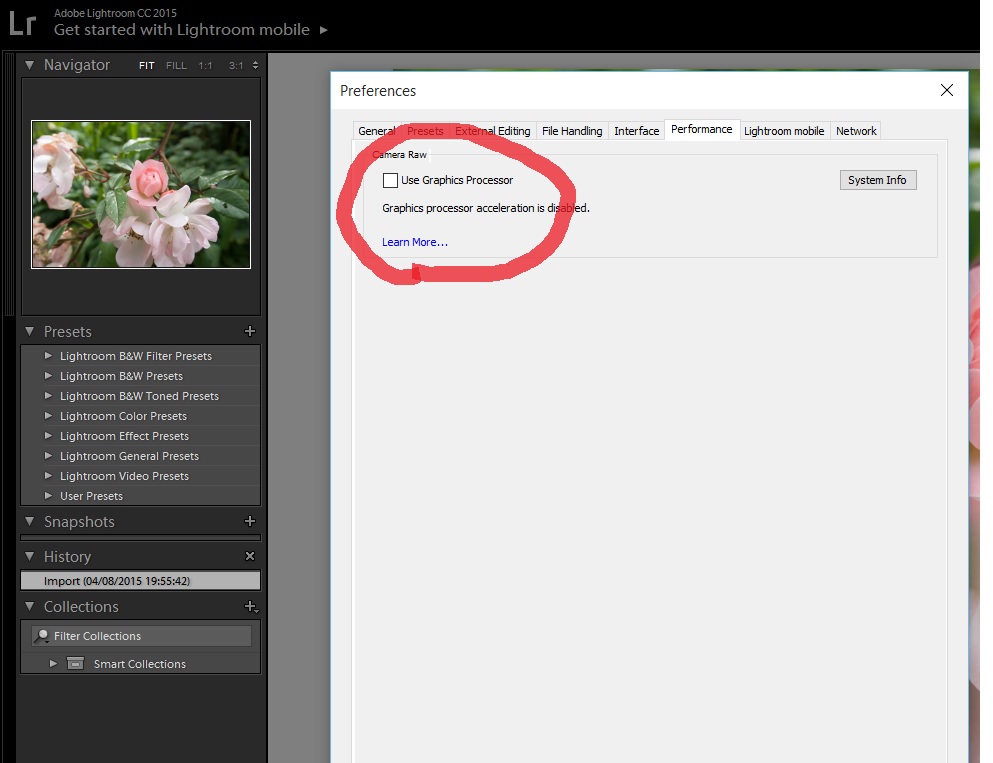
Task: Add new collection with plus icon
Action: point(250,606)
